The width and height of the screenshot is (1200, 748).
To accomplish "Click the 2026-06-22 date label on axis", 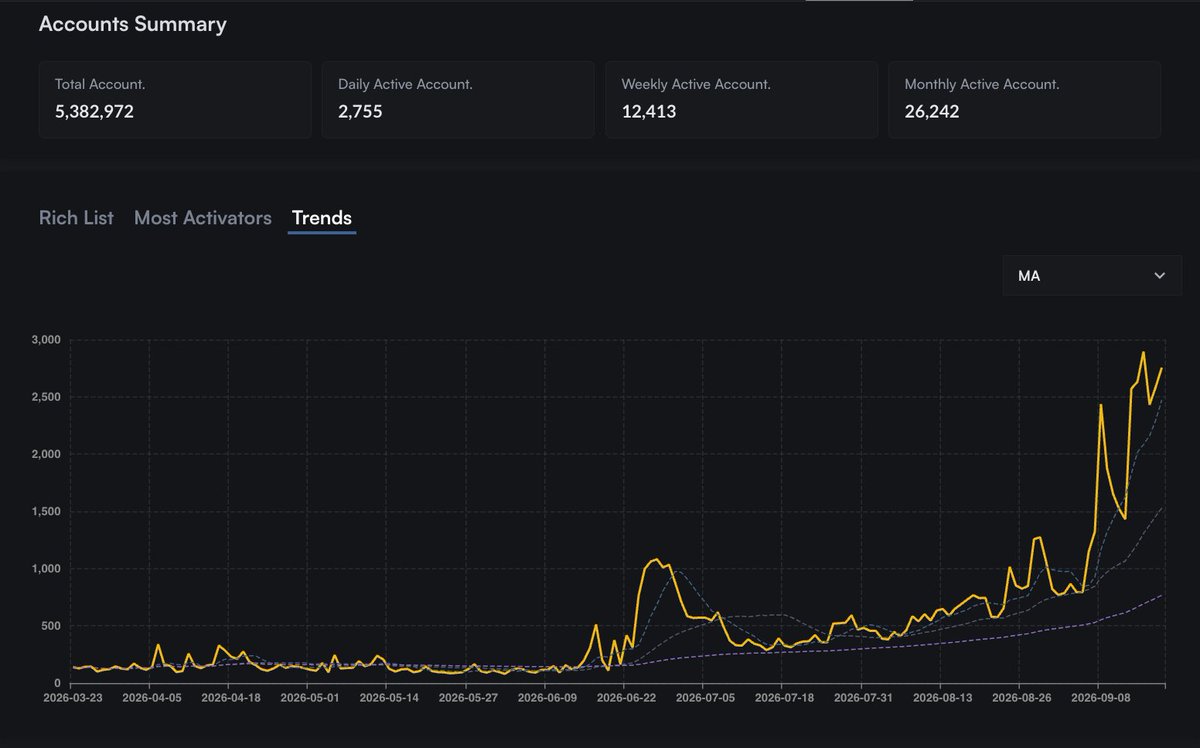I will point(626,698).
